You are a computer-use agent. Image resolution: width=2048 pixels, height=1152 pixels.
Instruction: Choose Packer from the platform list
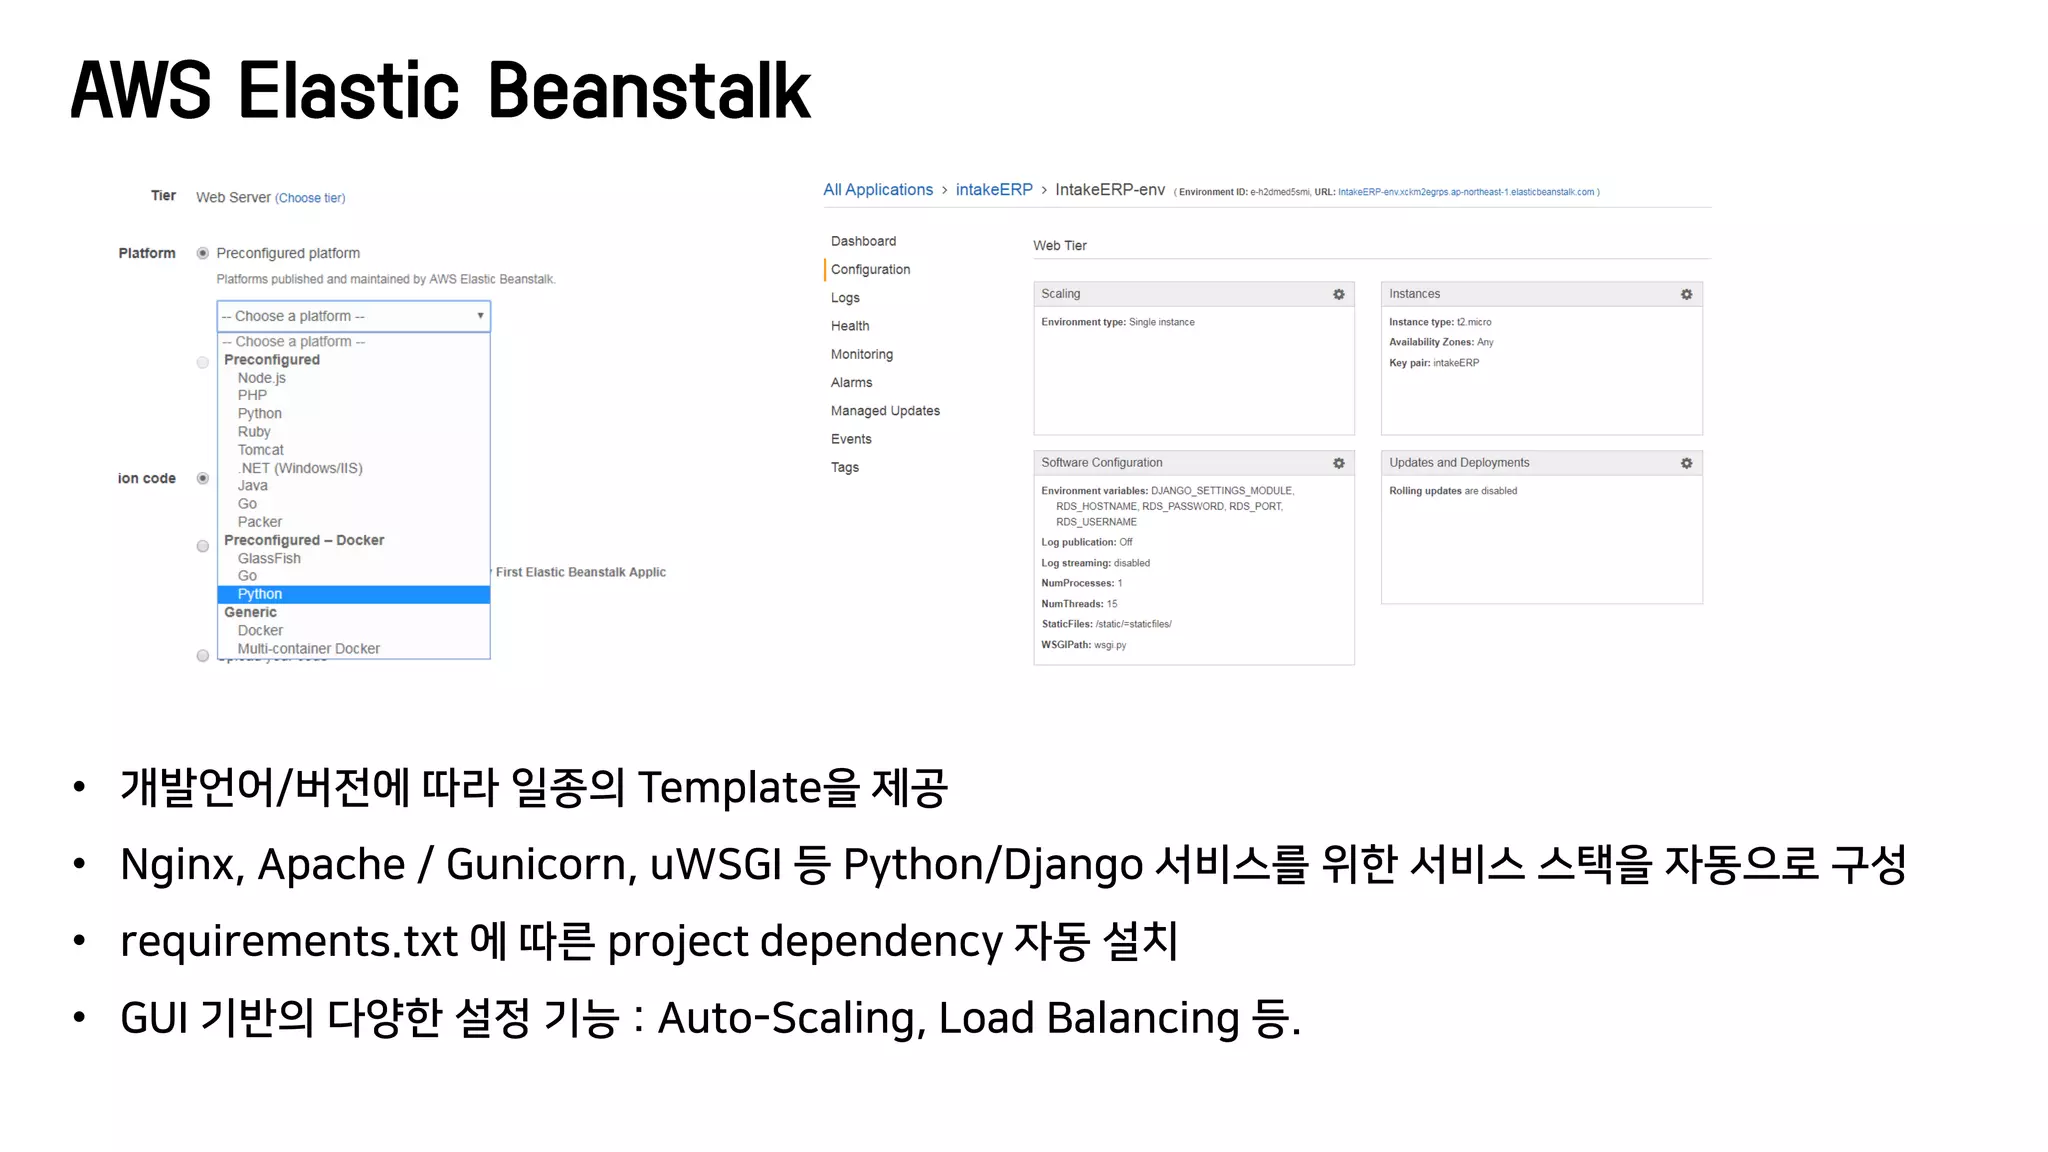pyautogui.click(x=259, y=522)
